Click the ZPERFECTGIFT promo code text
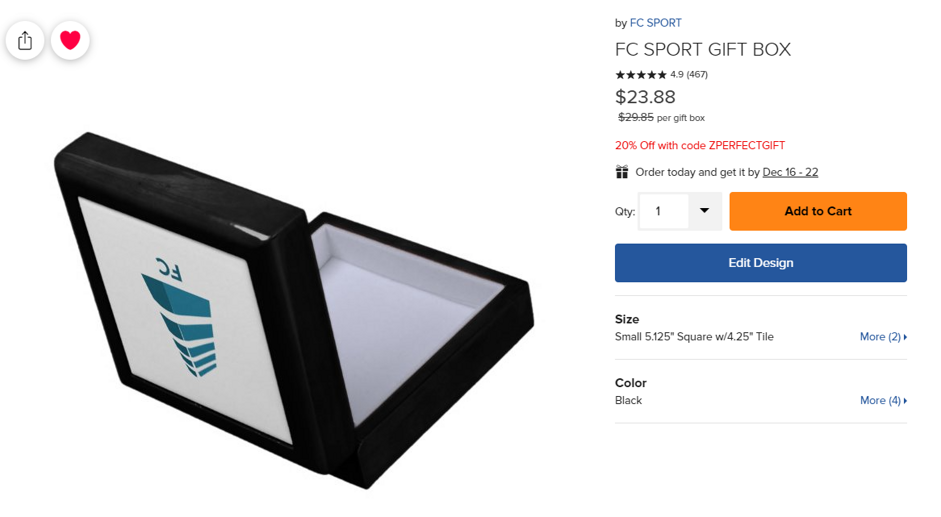 click(x=747, y=145)
